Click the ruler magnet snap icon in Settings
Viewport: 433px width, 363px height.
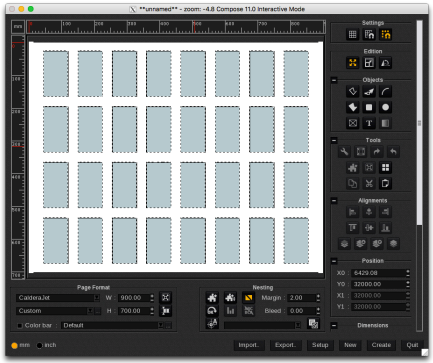click(369, 34)
